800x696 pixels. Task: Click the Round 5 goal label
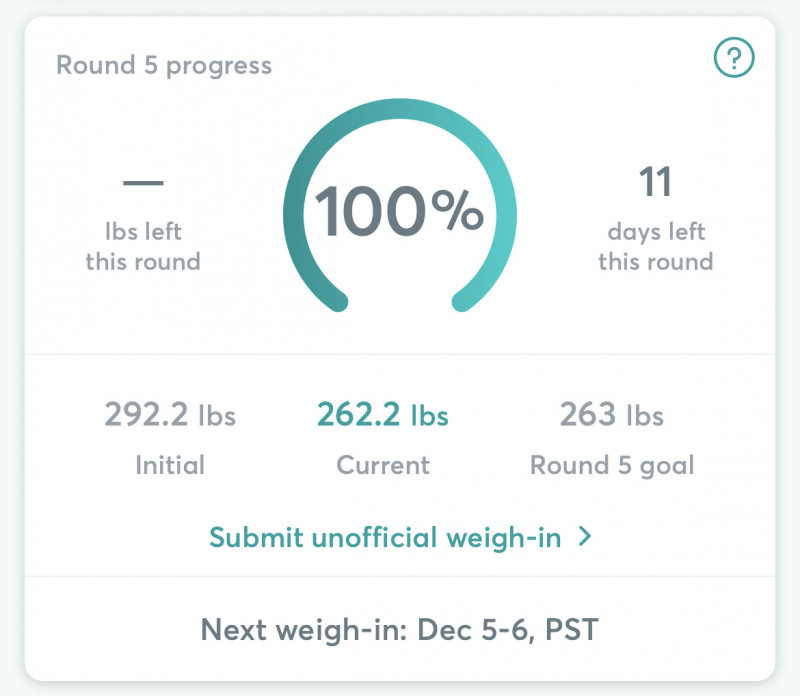612,466
